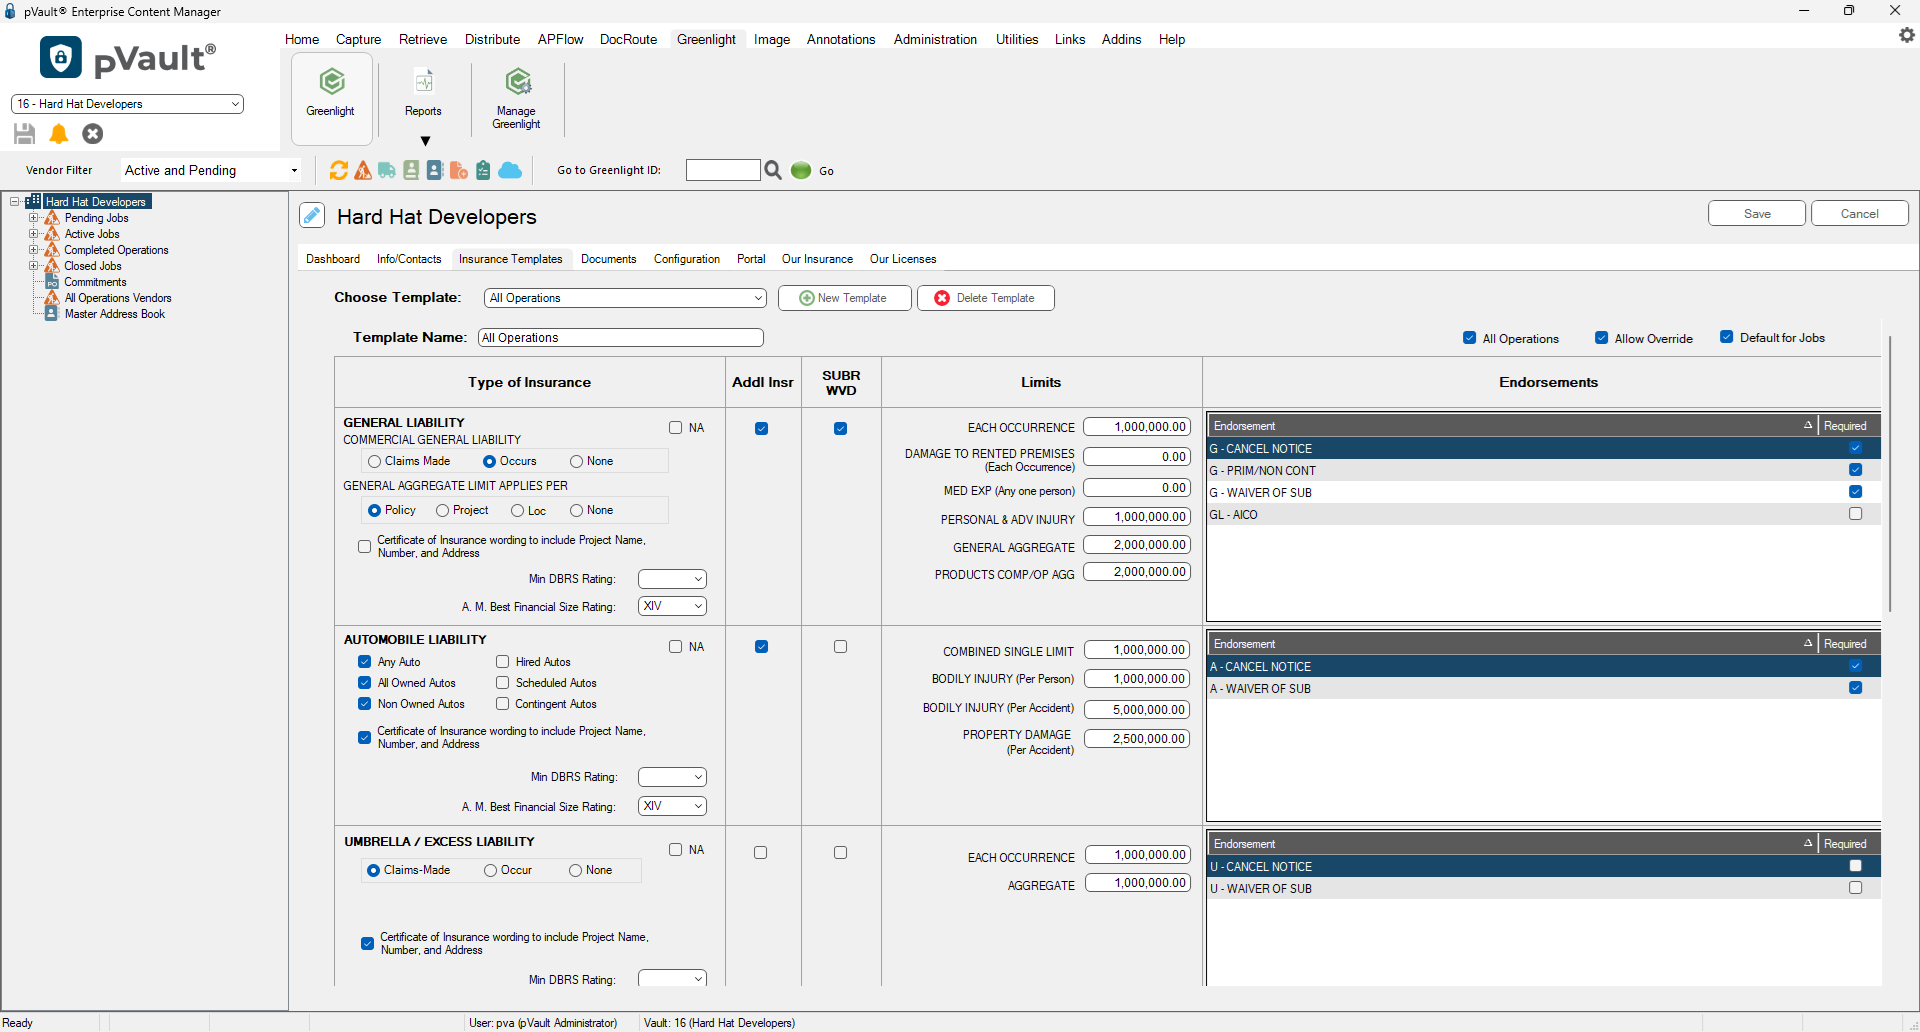Open the Utilities menu
Screen dimensions: 1920x1032
[1017, 39]
